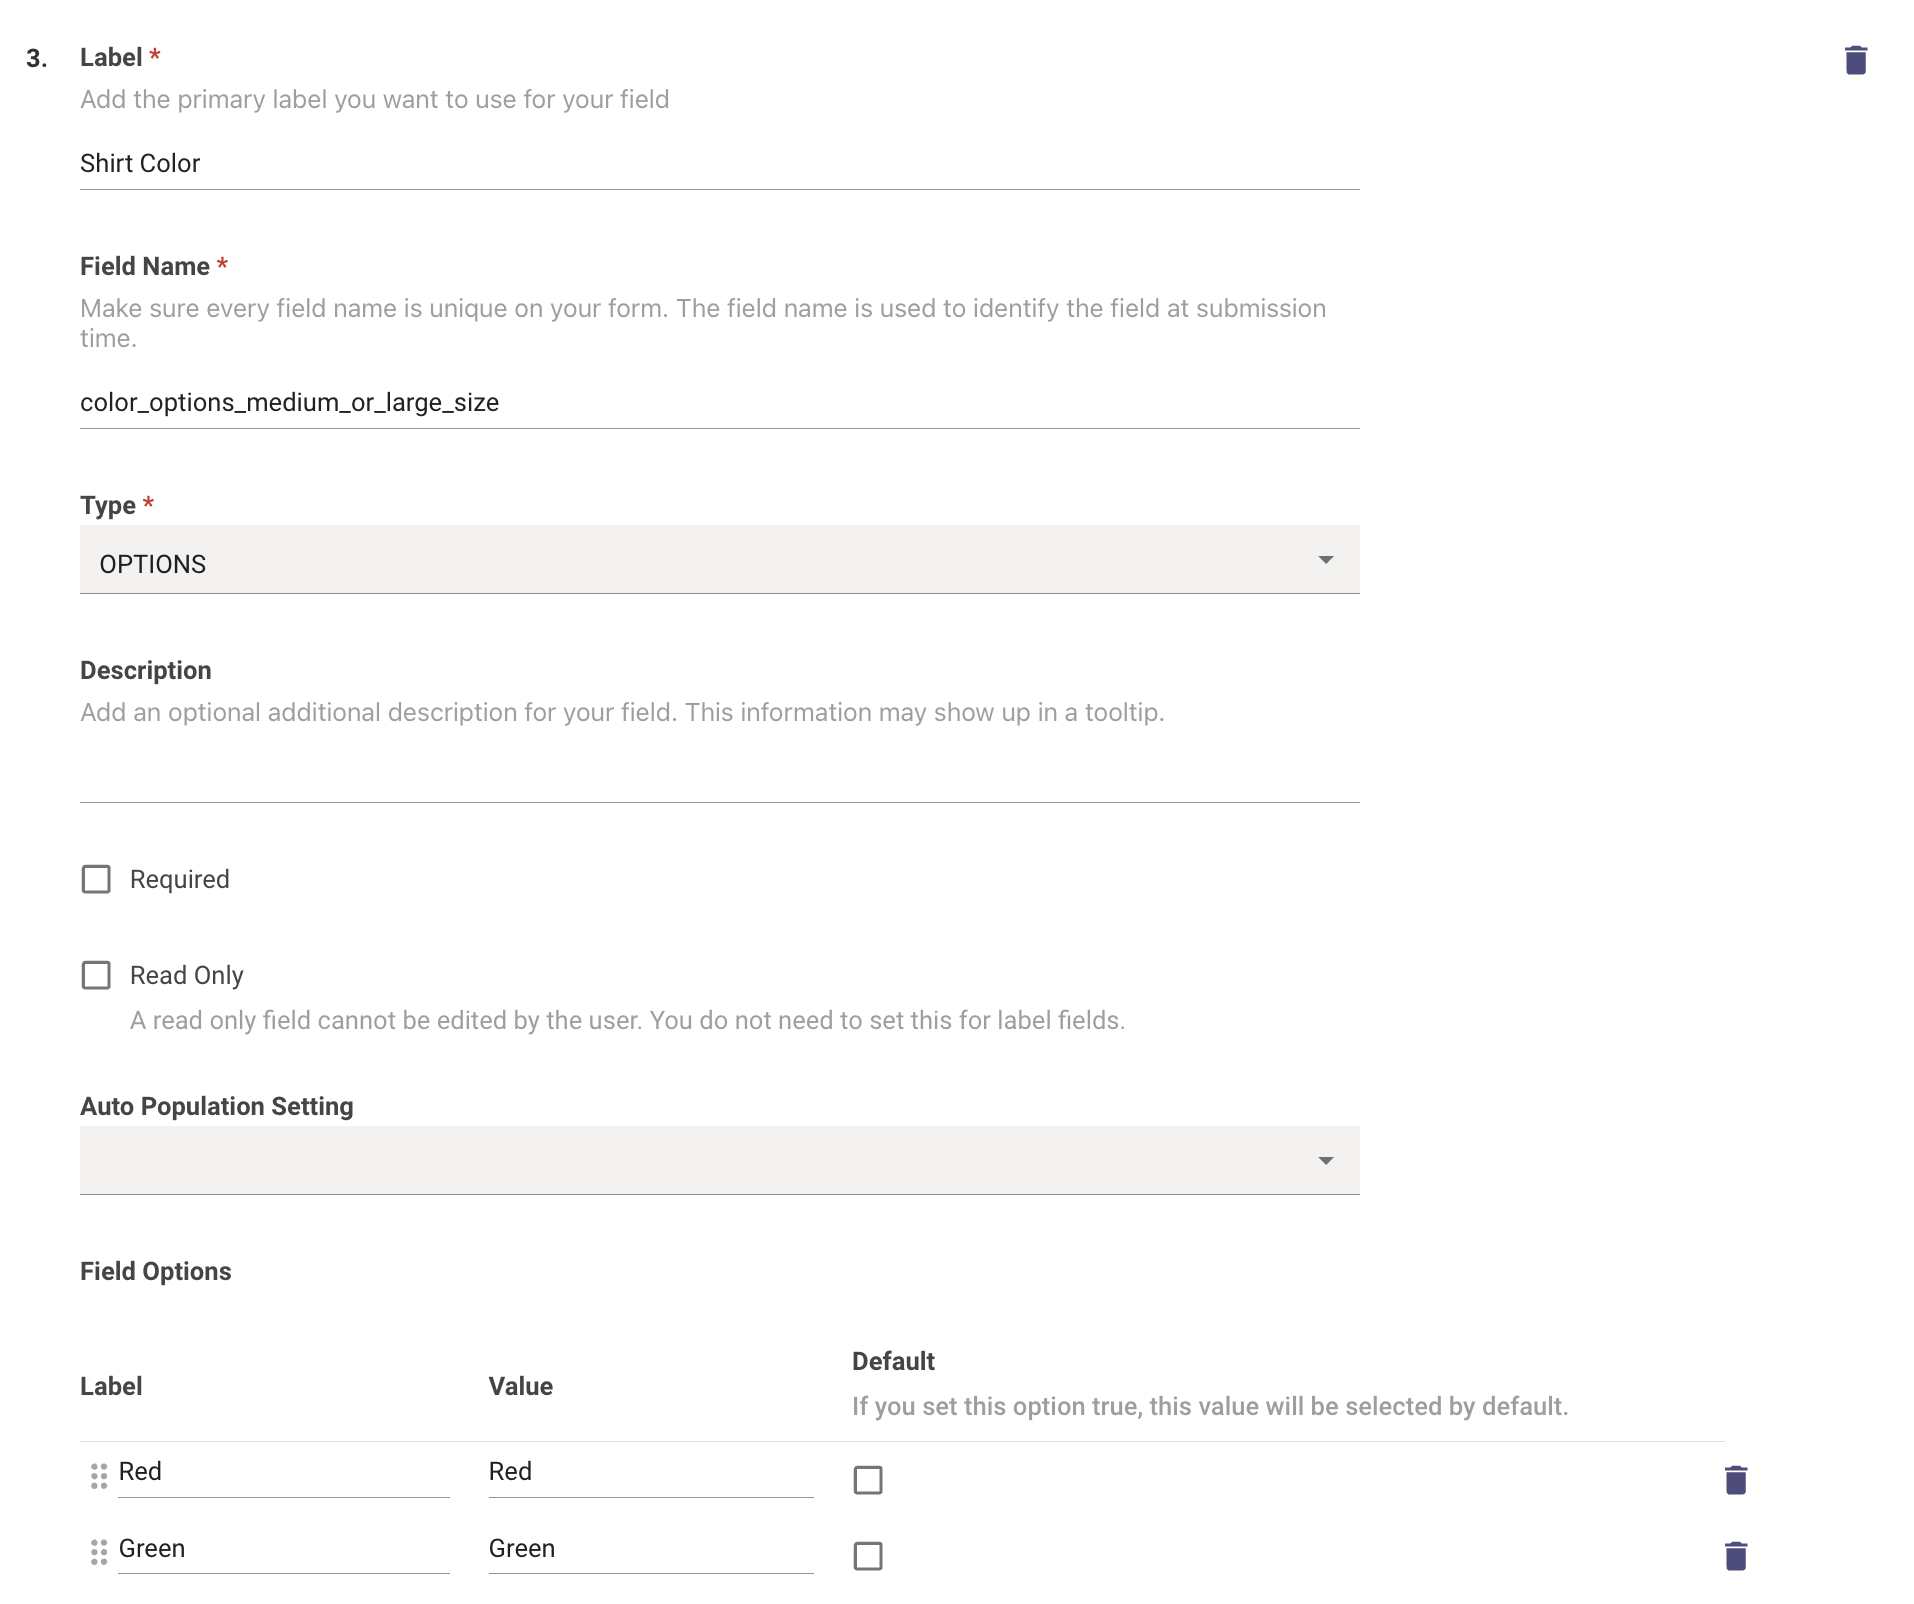Image resolution: width=1914 pixels, height=1604 pixels.
Task: Click drag handle beside Red label
Action: [99, 1476]
